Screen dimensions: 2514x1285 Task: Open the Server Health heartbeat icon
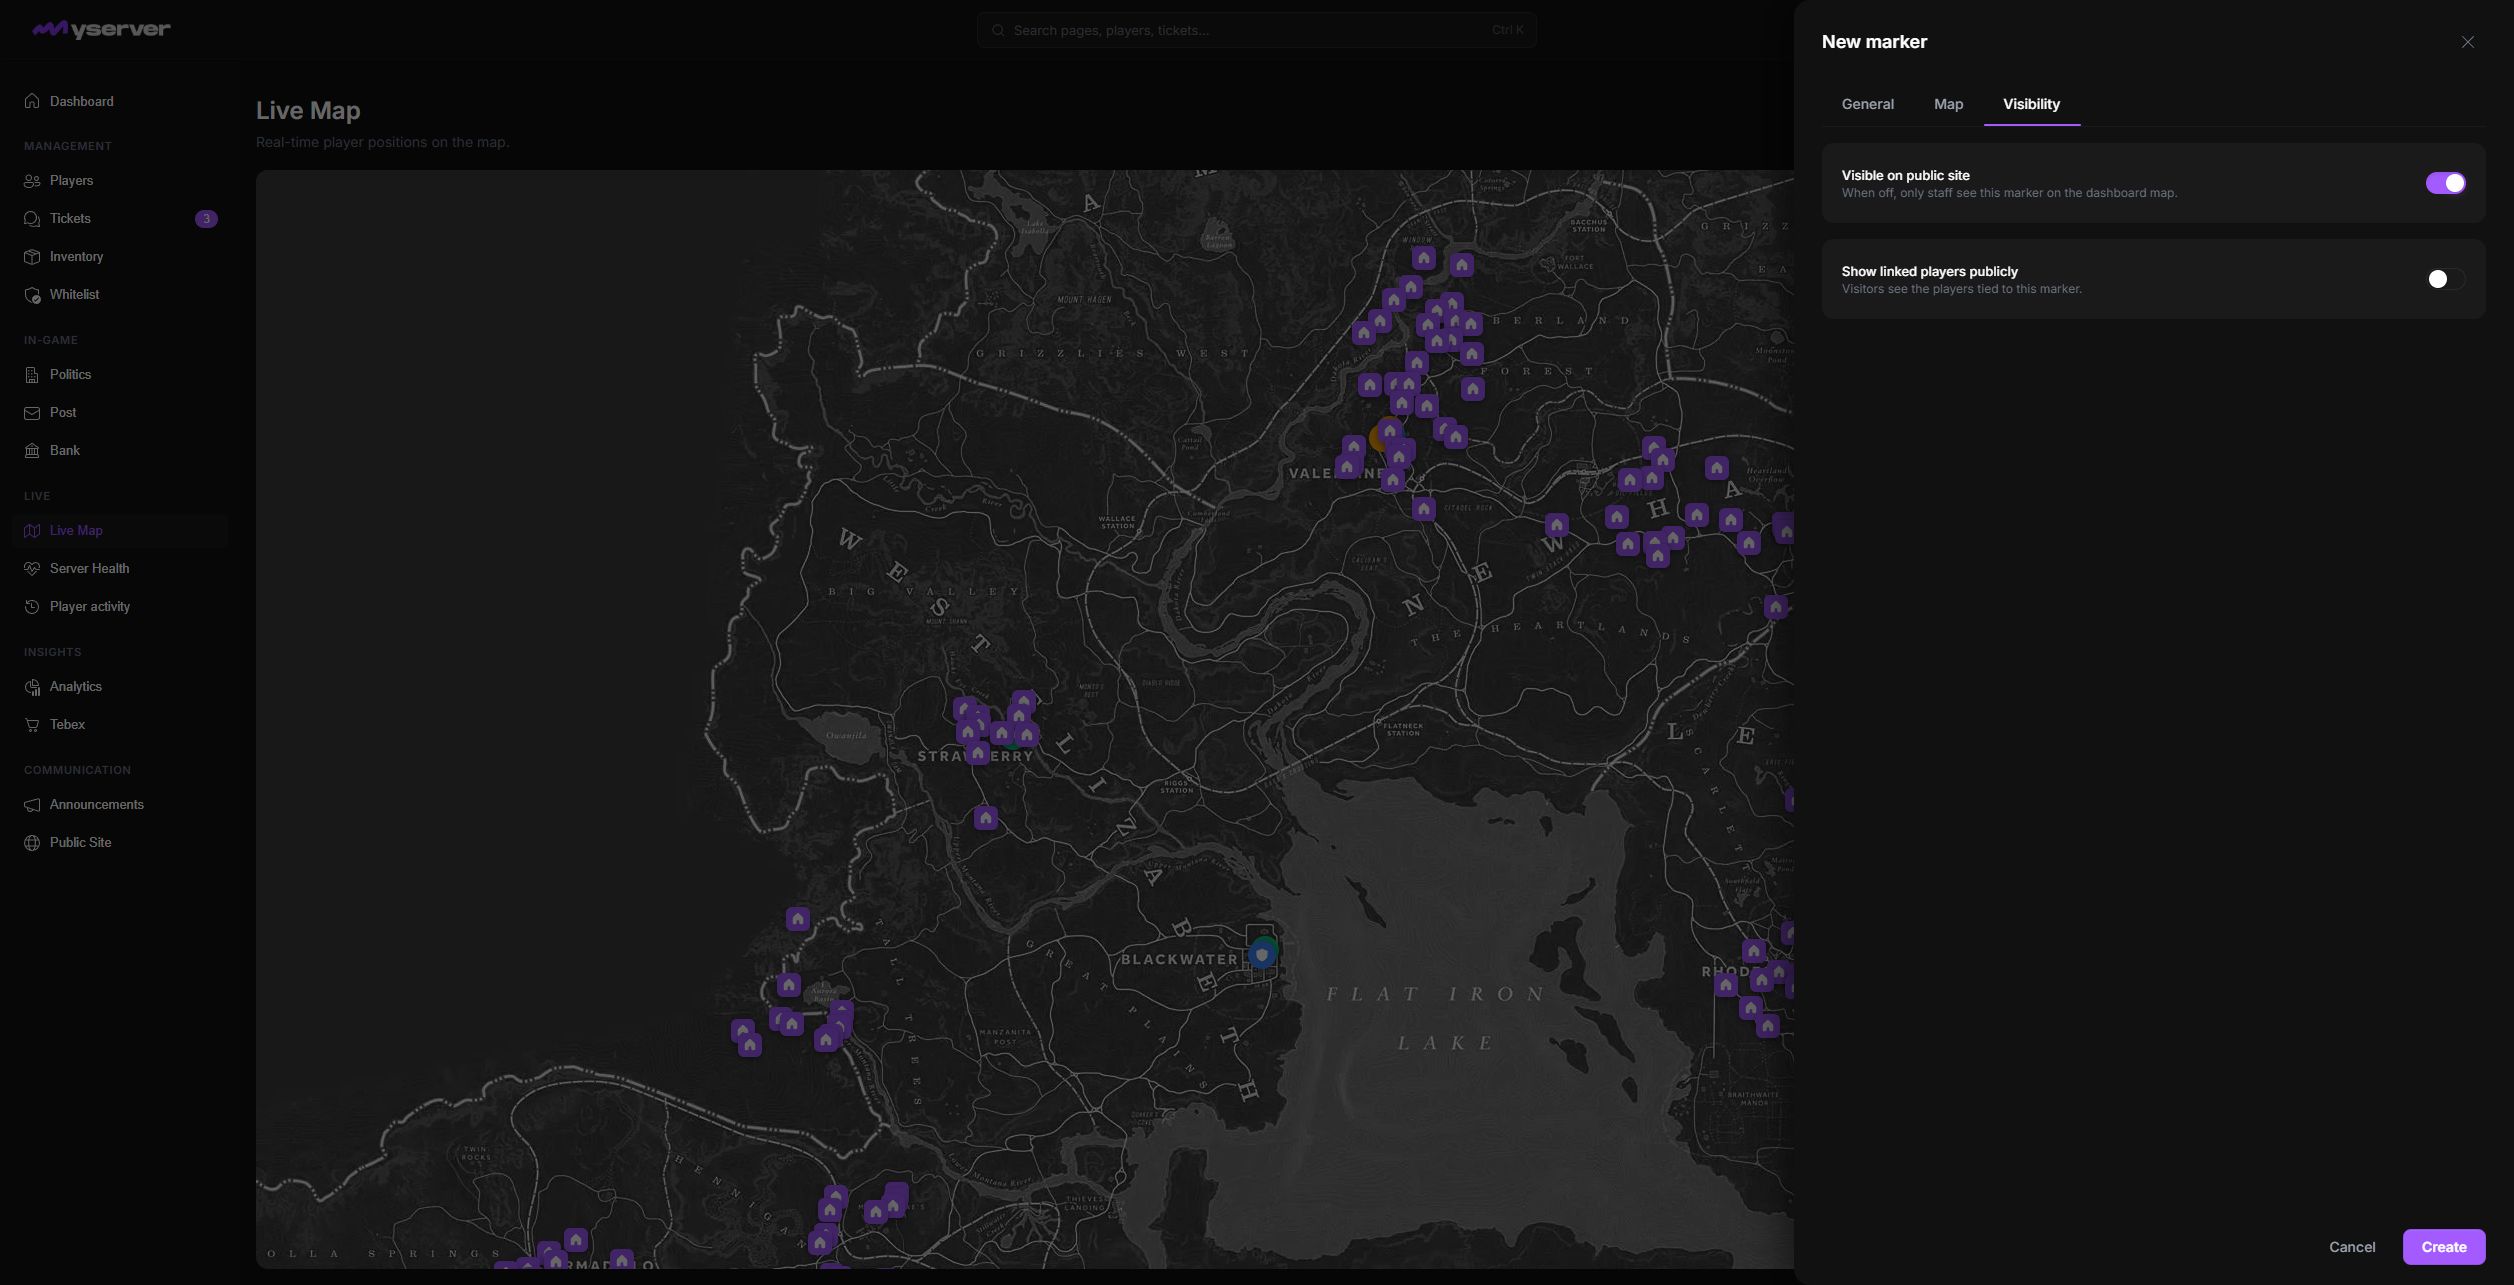32,568
